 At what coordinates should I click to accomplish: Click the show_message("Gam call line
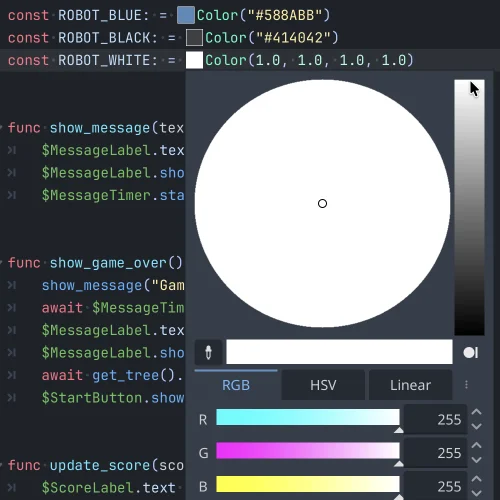tap(113, 285)
